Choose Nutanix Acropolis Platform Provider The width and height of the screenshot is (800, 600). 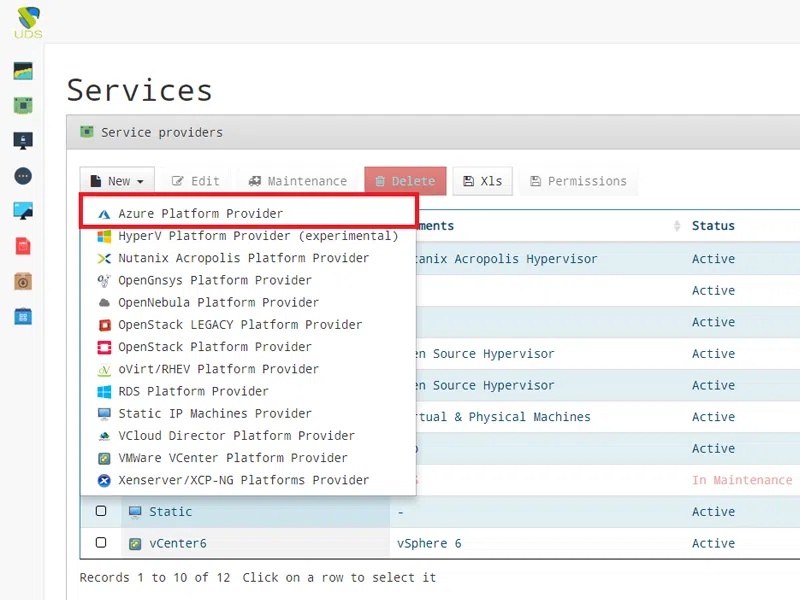coord(248,258)
